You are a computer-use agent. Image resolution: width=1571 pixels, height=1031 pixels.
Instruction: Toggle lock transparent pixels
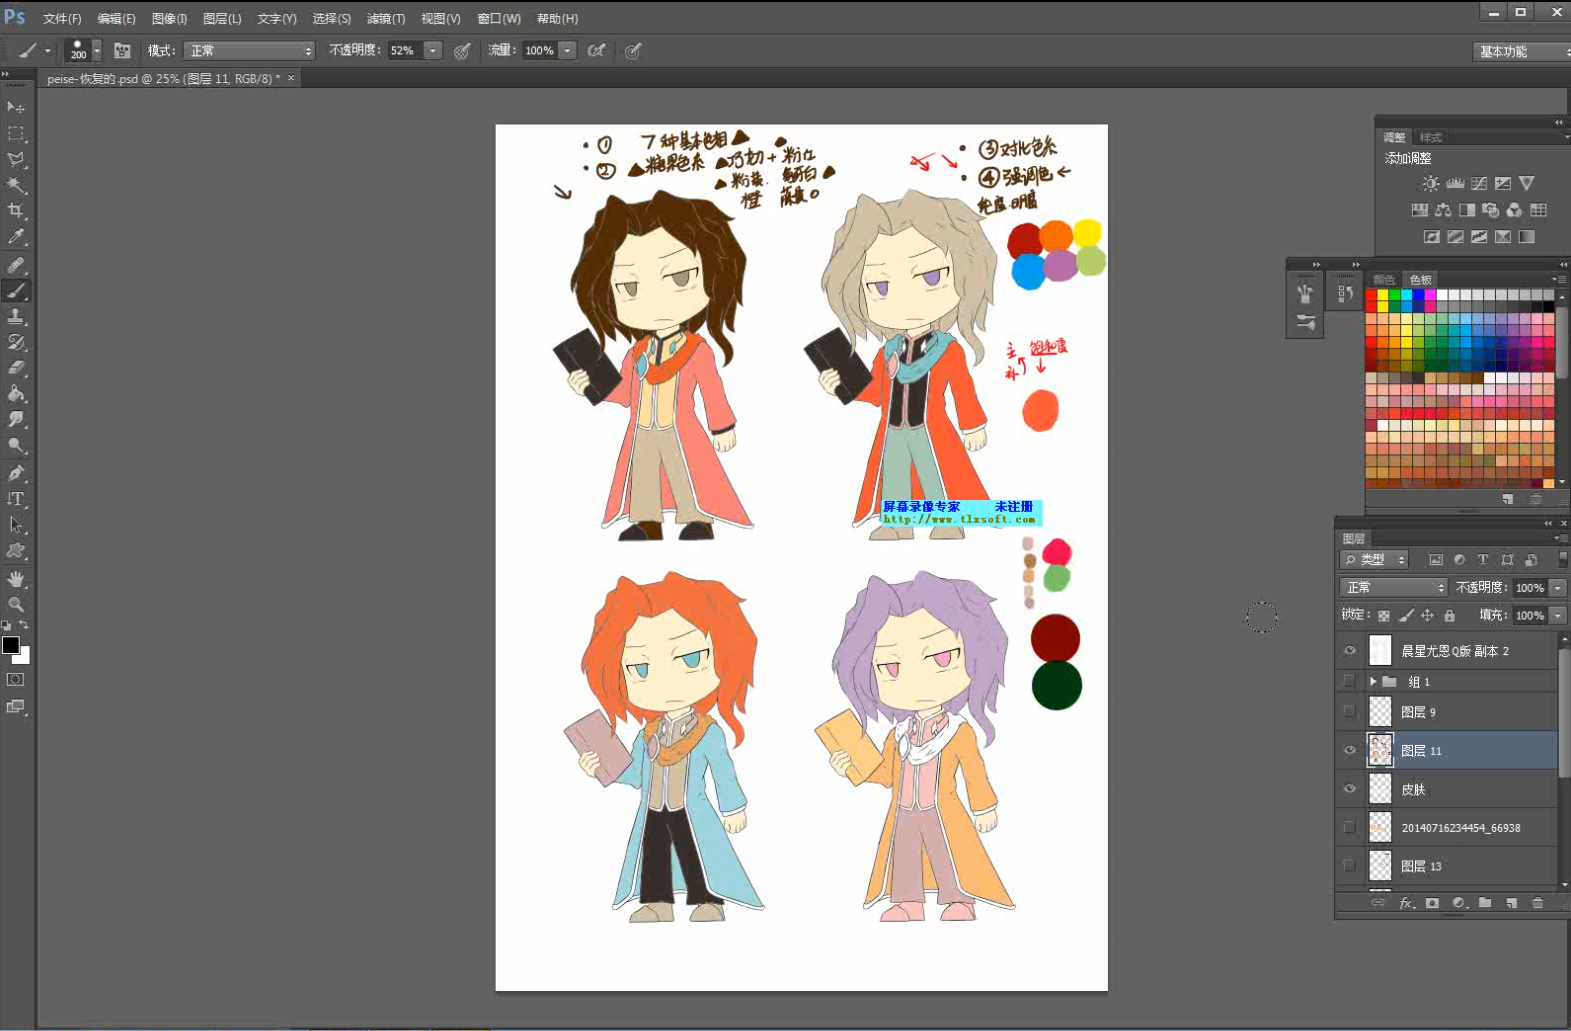[x=1384, y=616]
